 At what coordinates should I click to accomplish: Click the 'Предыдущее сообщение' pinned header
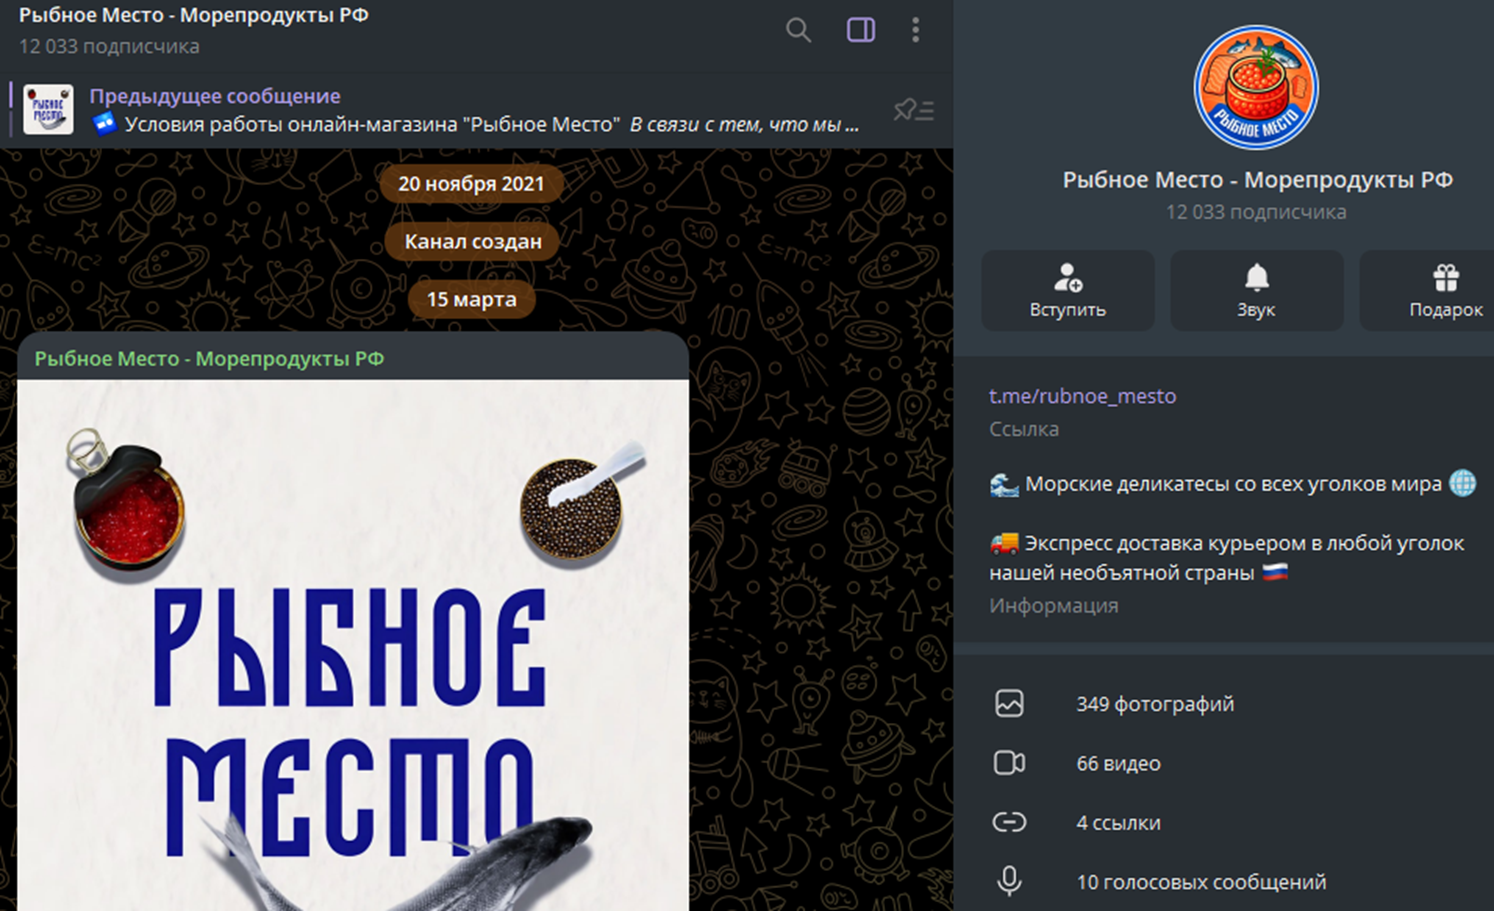point(215,96)
